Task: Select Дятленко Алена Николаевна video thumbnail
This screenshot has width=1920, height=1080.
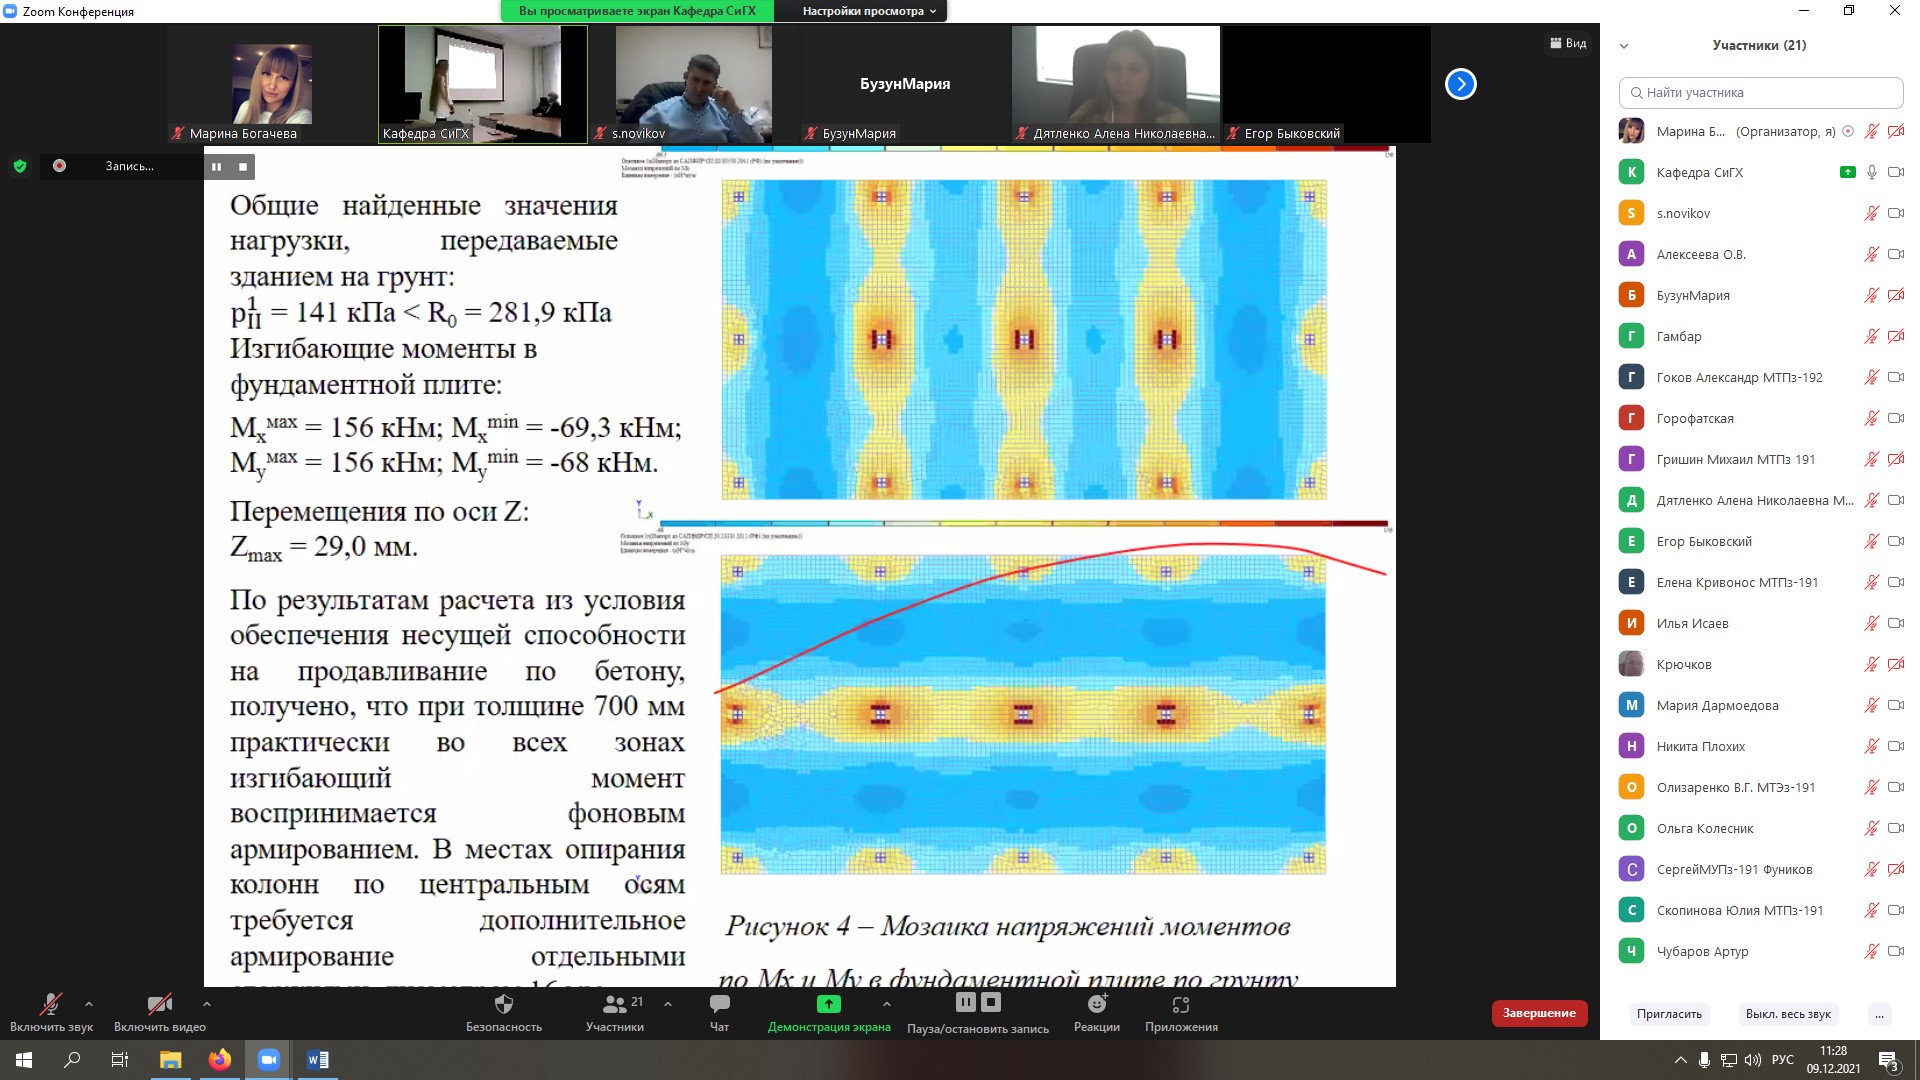Action: coord(1116,85)
